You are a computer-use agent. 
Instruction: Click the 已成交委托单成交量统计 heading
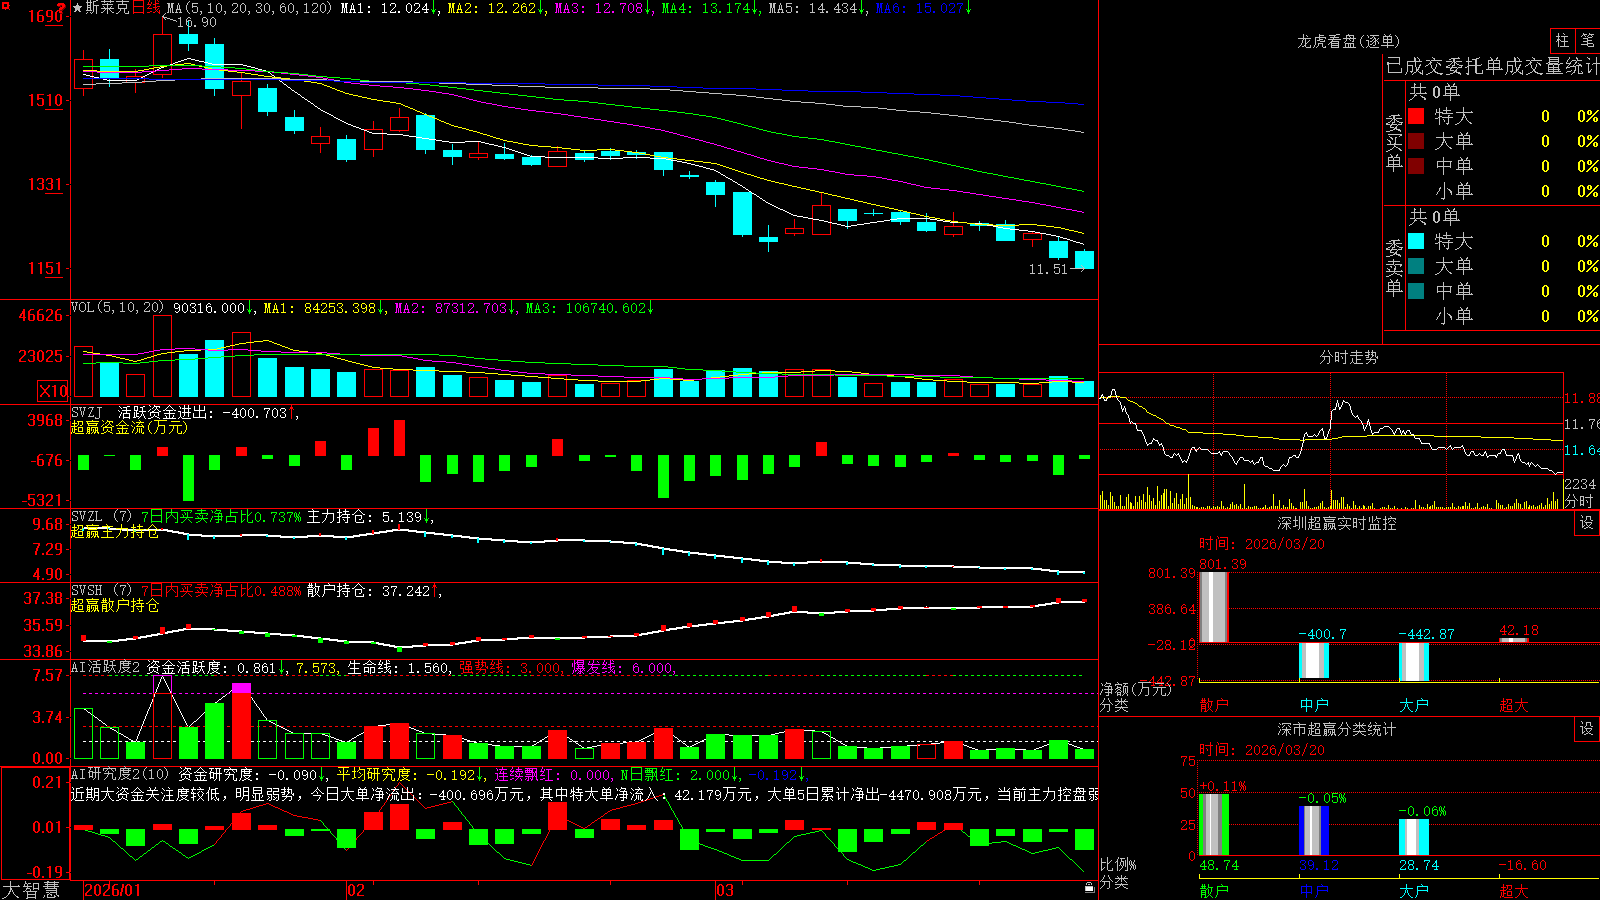point(1492,66)
